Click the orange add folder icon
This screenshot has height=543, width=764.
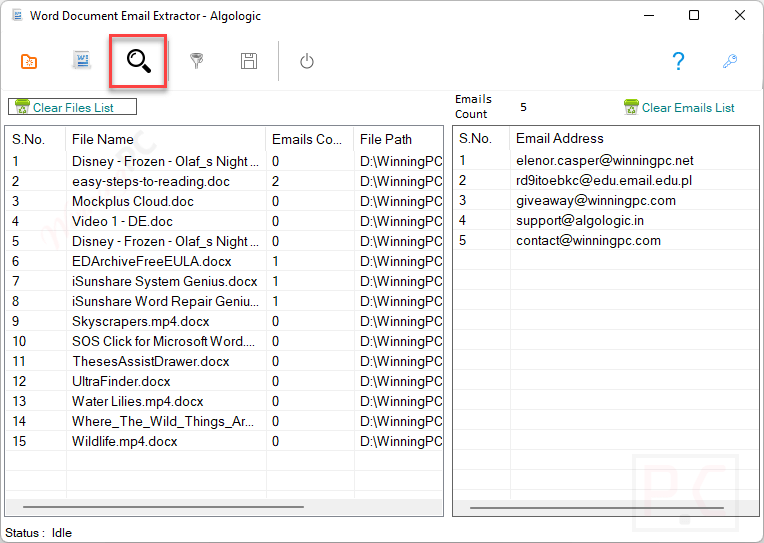coord(29,61)
